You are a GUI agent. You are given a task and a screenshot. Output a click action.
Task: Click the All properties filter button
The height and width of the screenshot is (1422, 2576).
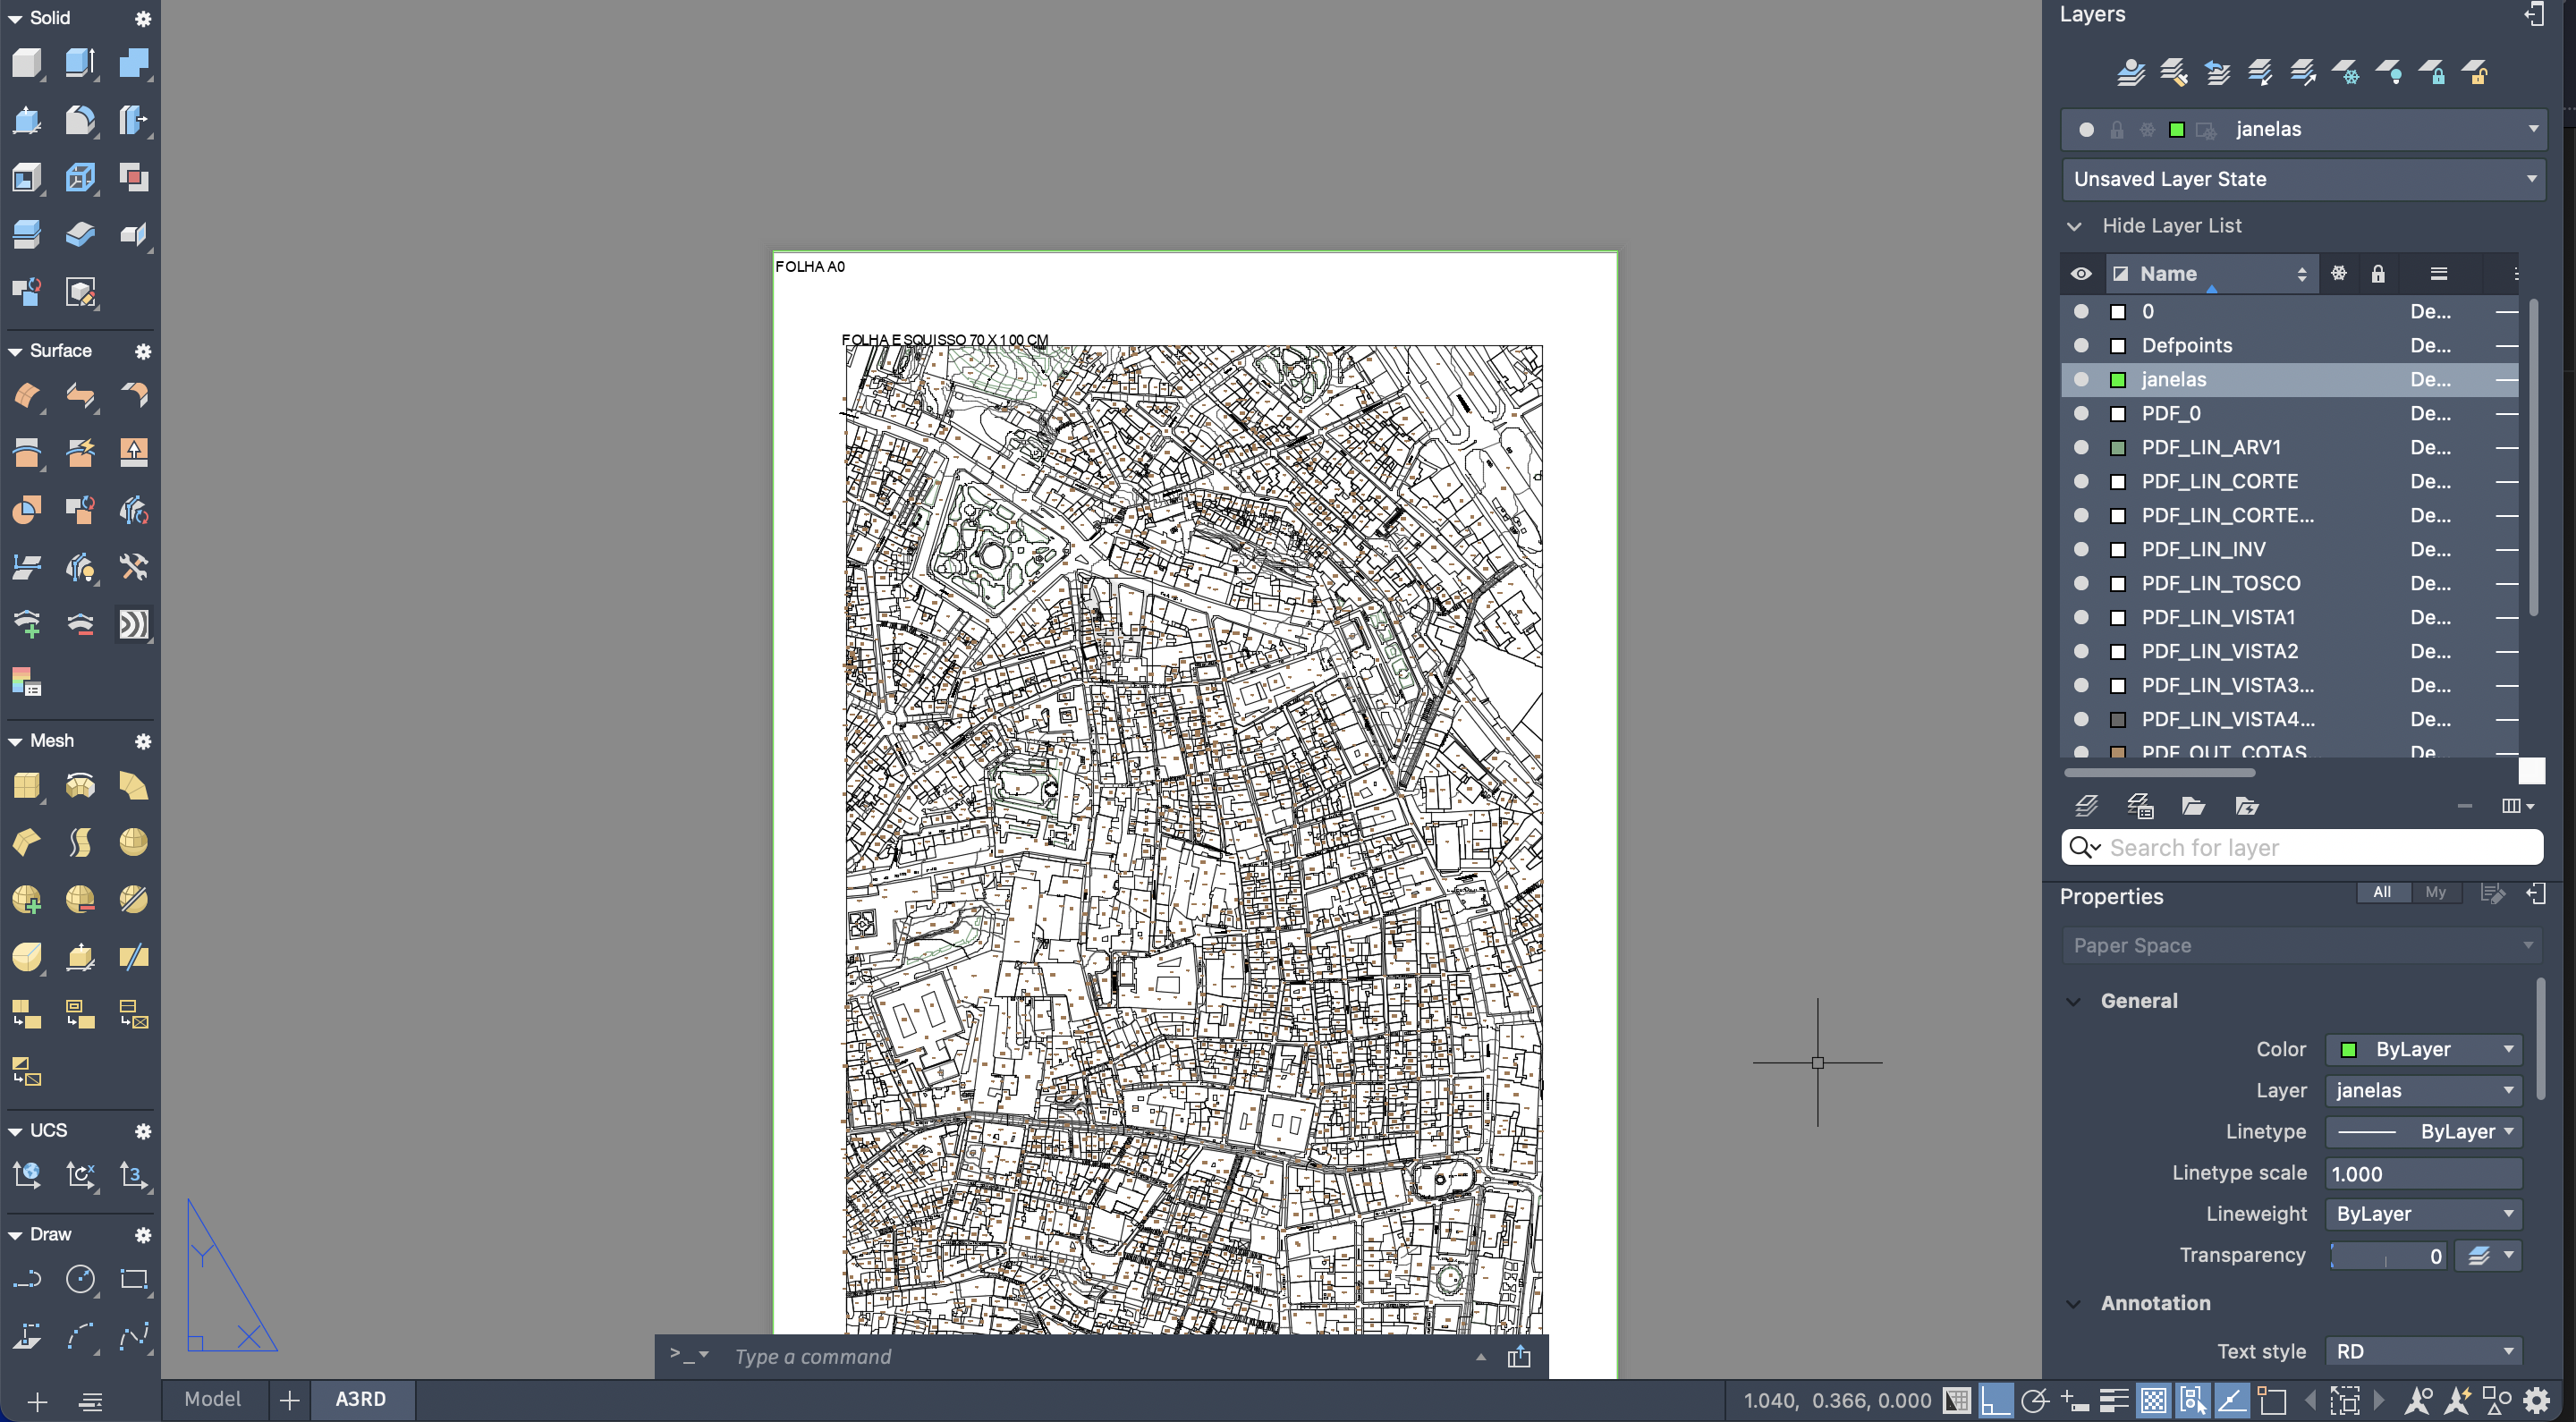click(x=2382, y=892)
